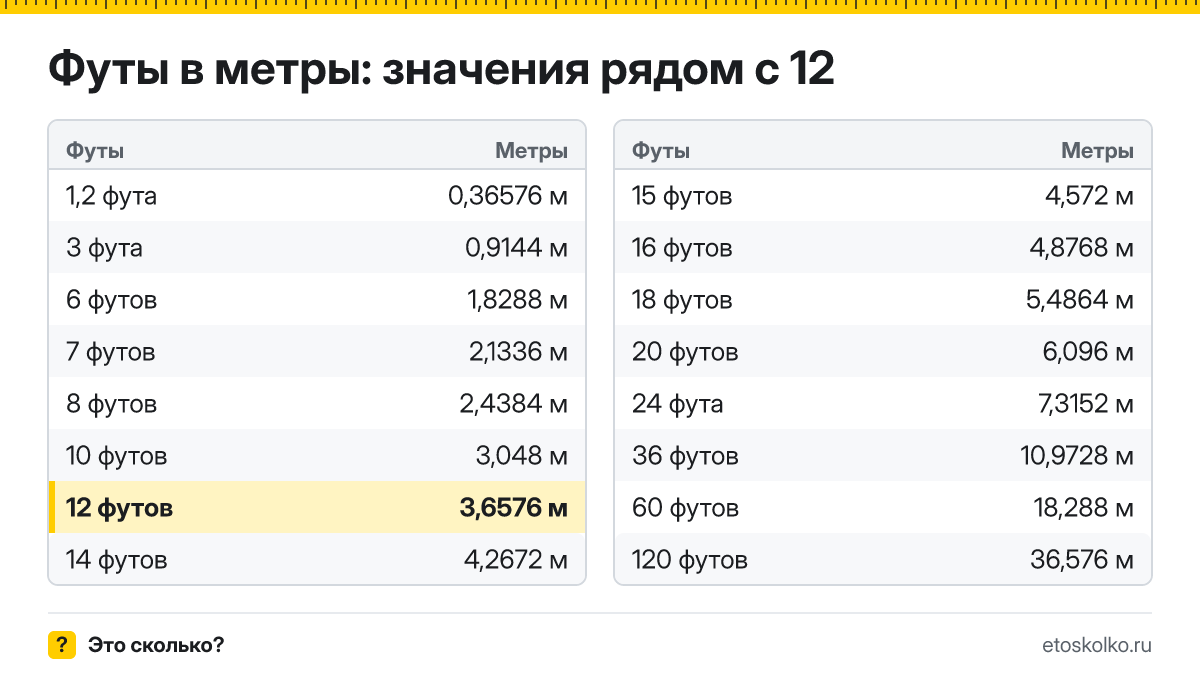Click the heading 'Футы в метры: значения рядом с 12'
Screen dimensions: 1200x677
(441, 71)
